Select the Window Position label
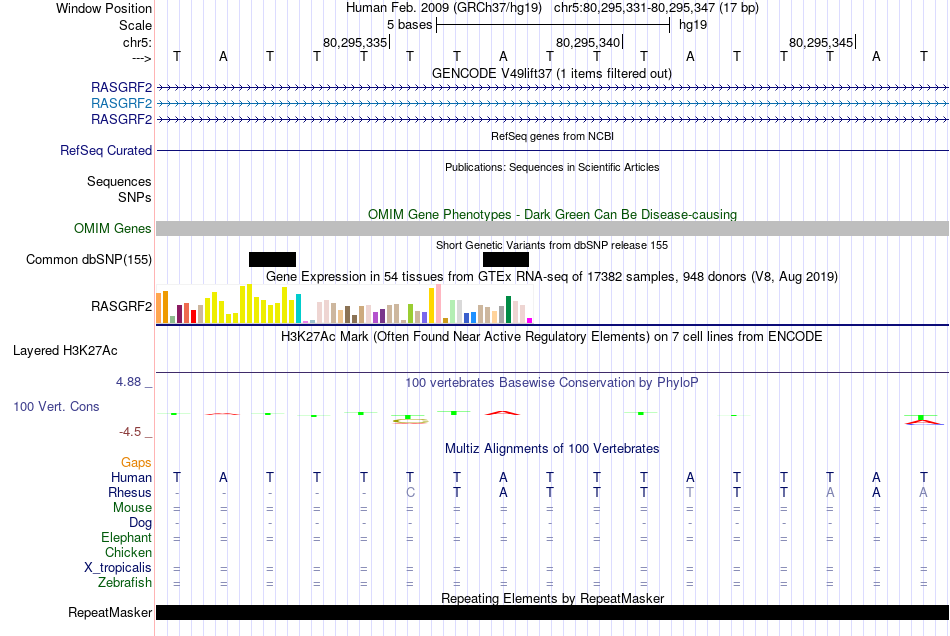Viewport: 950px width, 636px height. click(104, 8)
